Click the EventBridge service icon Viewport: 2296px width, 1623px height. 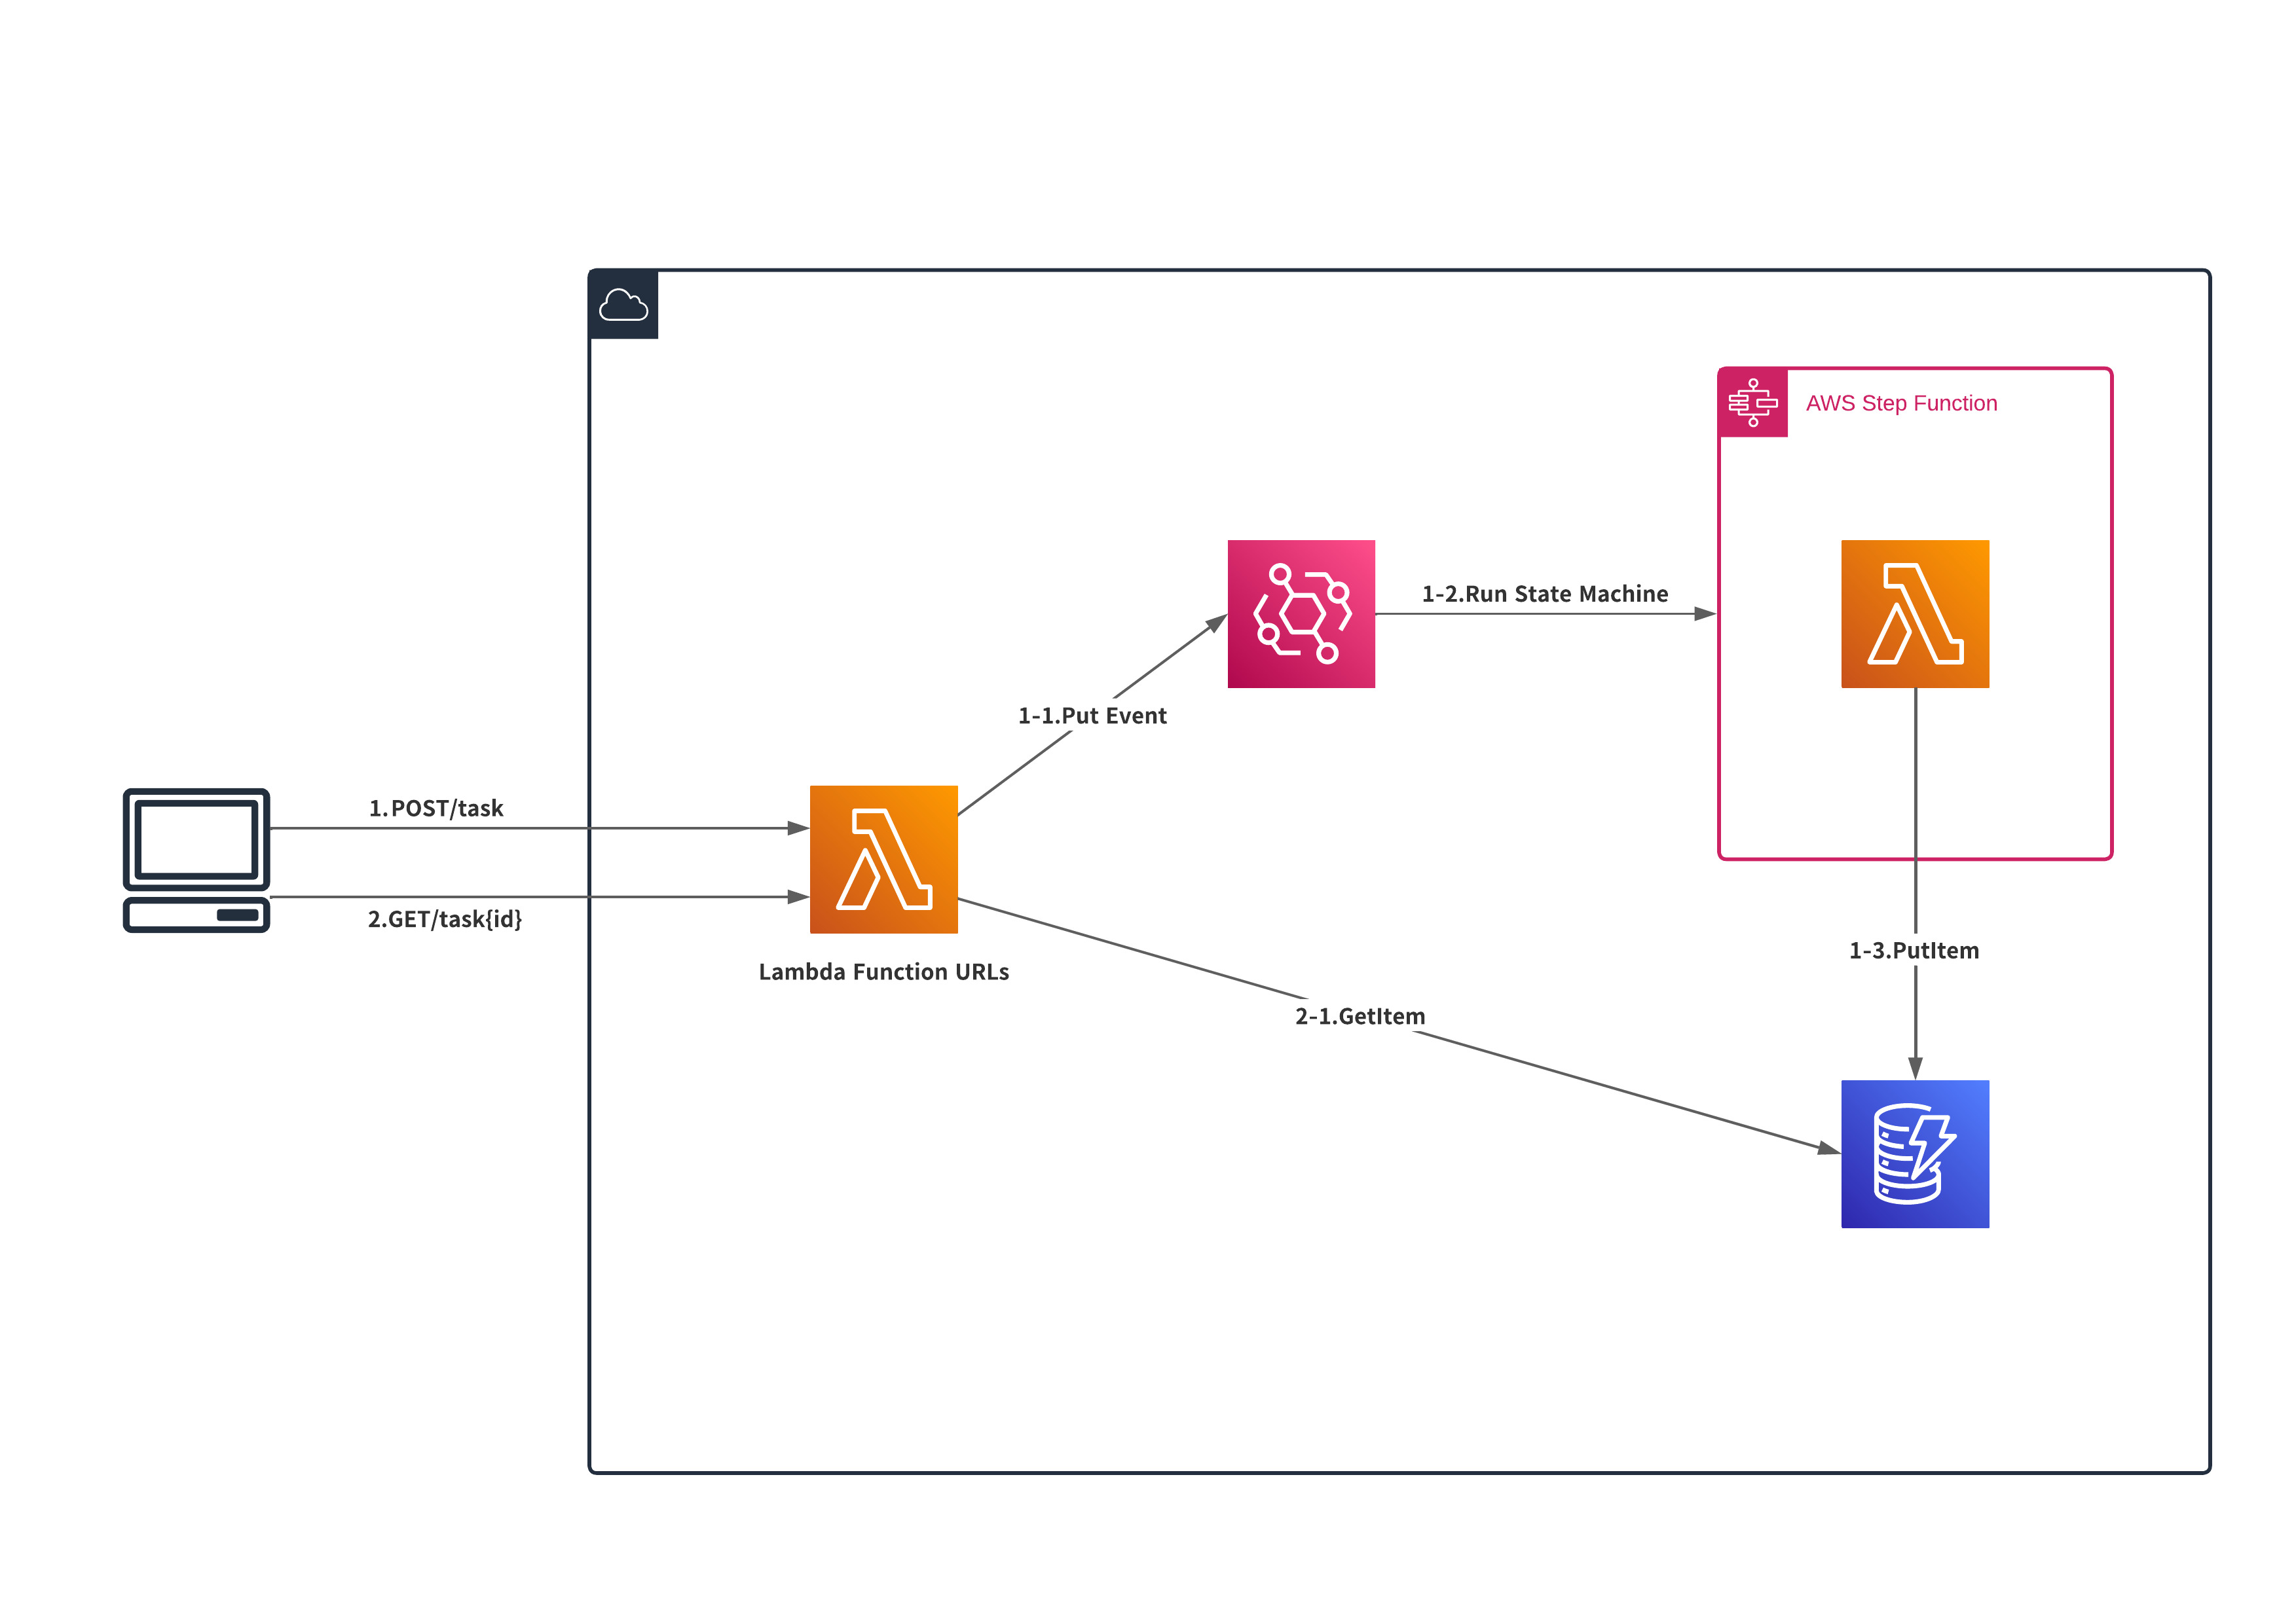click(x=1301, y=613)
